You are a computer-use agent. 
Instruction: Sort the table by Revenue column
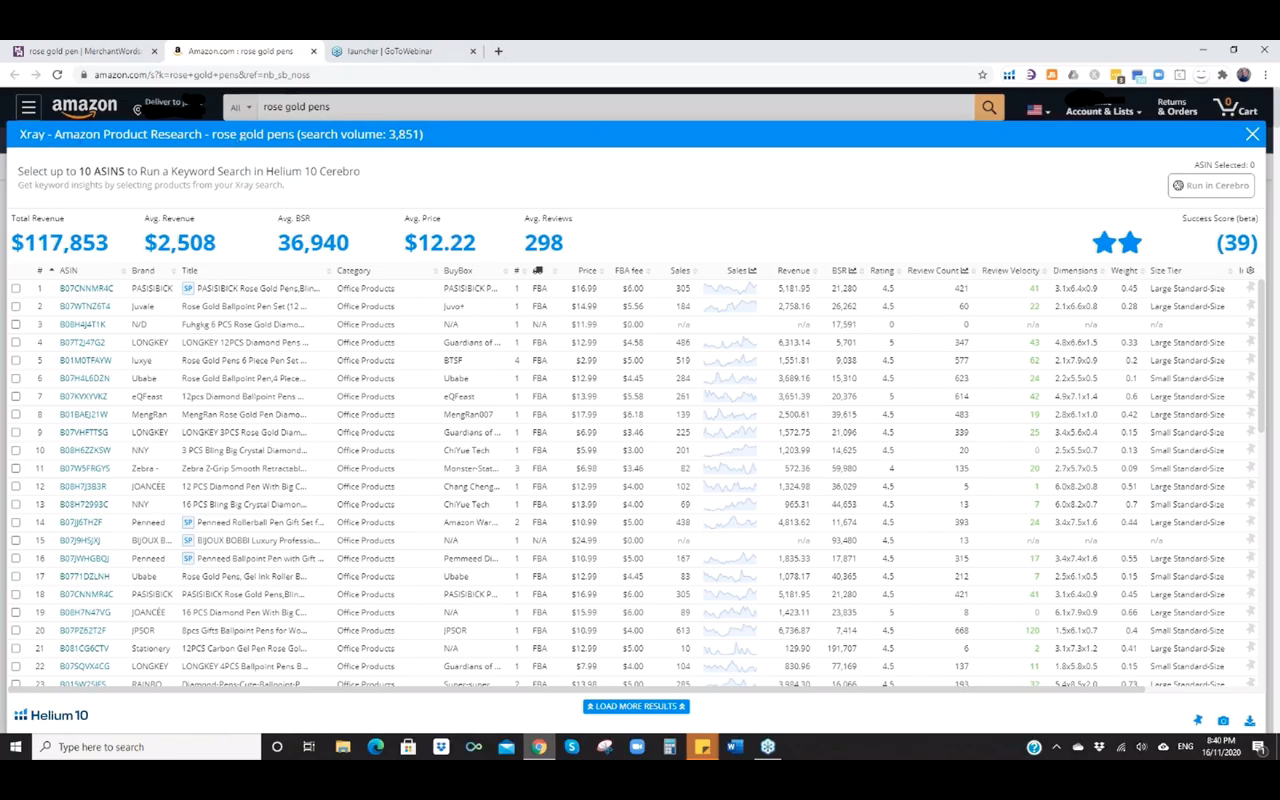point(793,270)
